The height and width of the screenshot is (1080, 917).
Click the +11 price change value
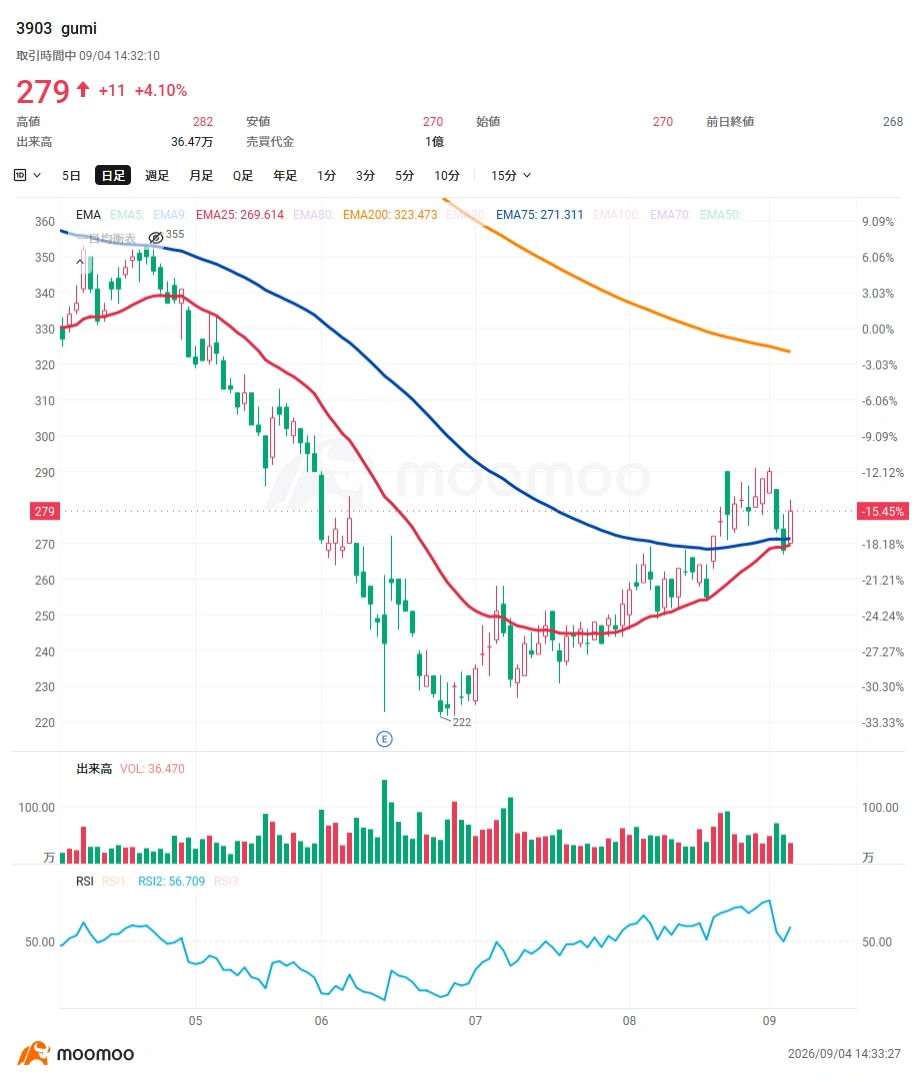(112, 90)
